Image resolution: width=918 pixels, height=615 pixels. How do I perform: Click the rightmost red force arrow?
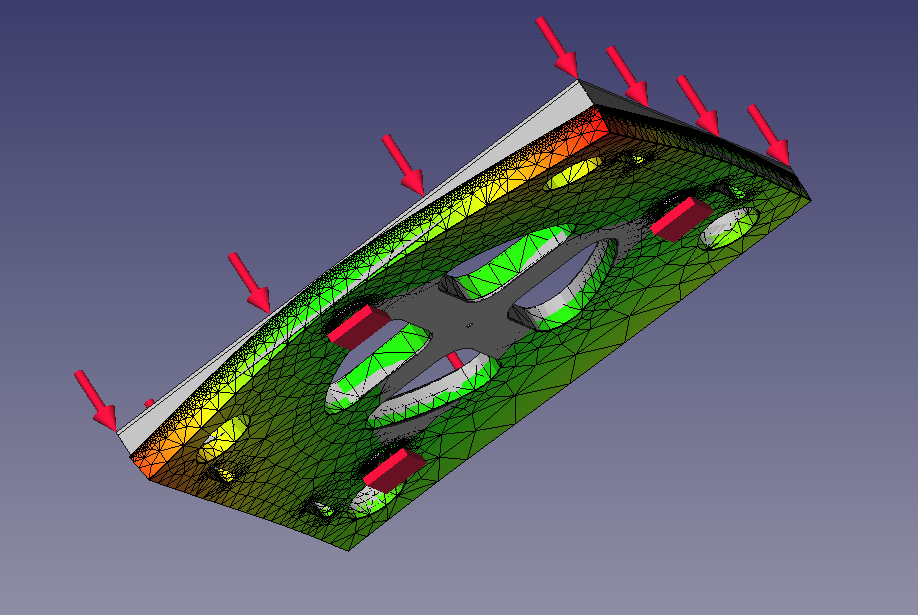point(769,135)
